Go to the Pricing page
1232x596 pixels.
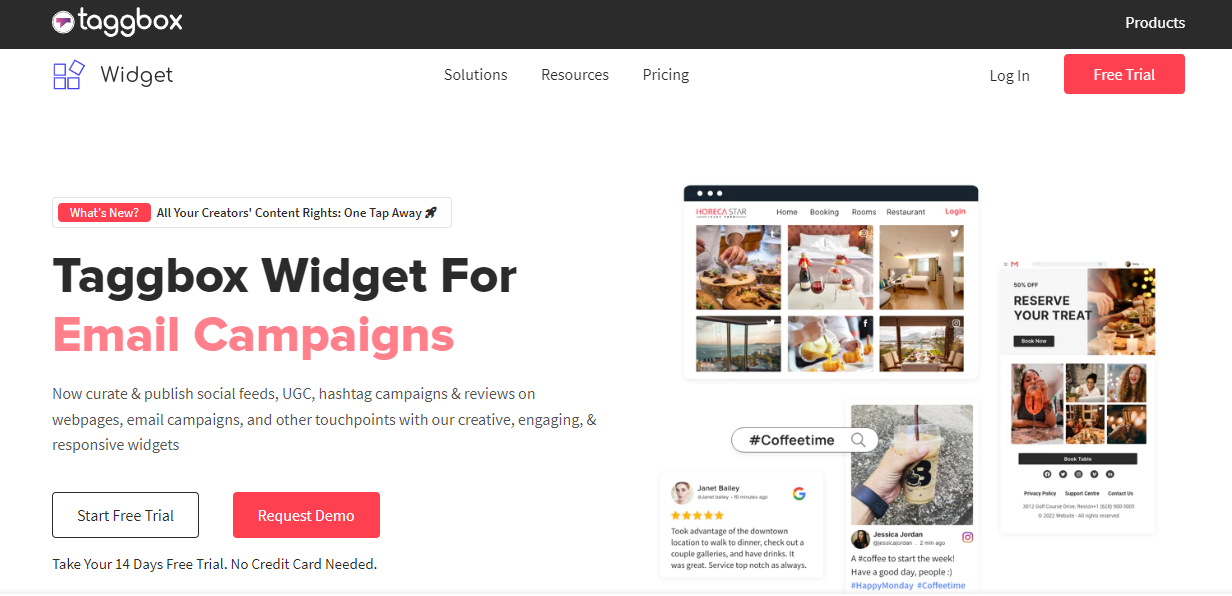(x=666, y=75)
